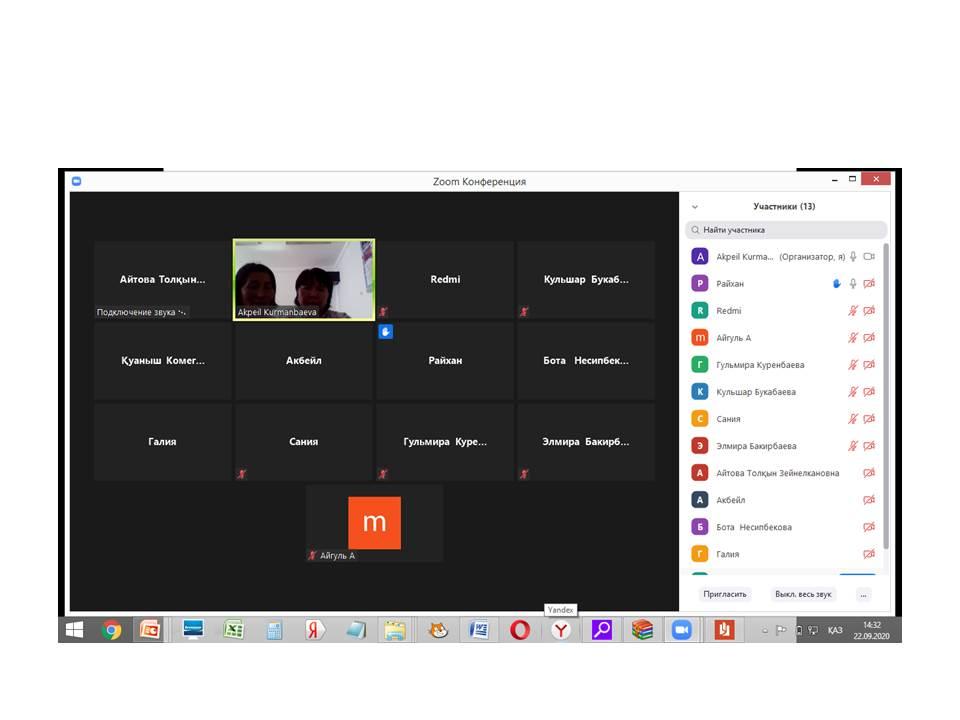The width and height of the screenshot is (960, 720).
Task: Click 'Выкл. весь звук' mute all button
Action: [803, 594]
